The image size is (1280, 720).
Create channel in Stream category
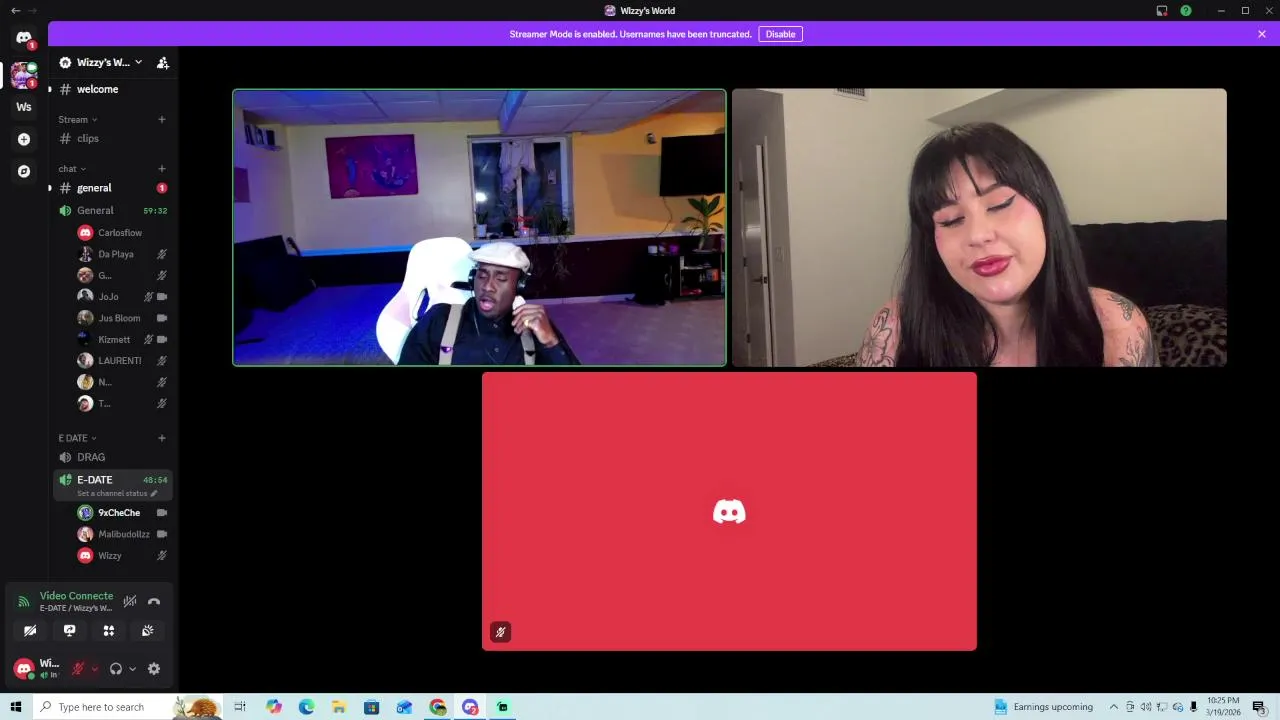[x=162, y=120]
